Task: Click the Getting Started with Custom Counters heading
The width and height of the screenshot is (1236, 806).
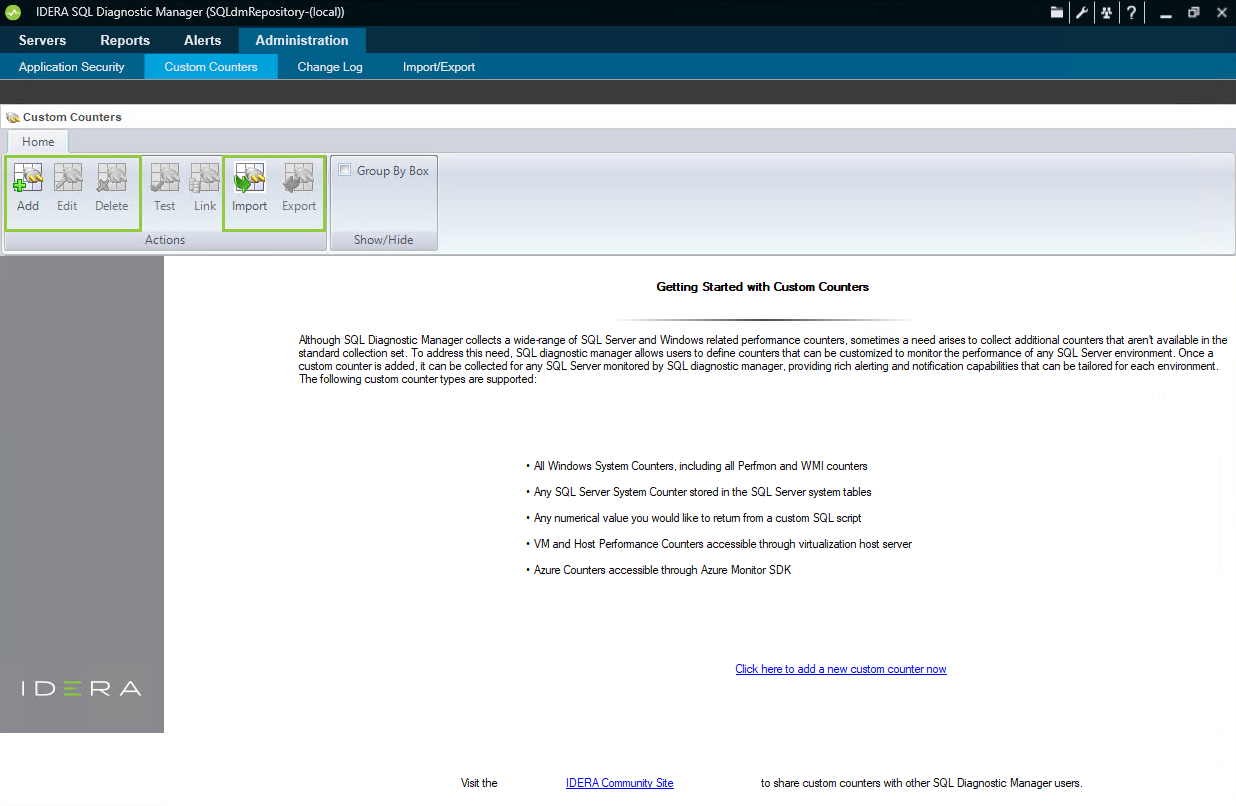Action: 763,287
